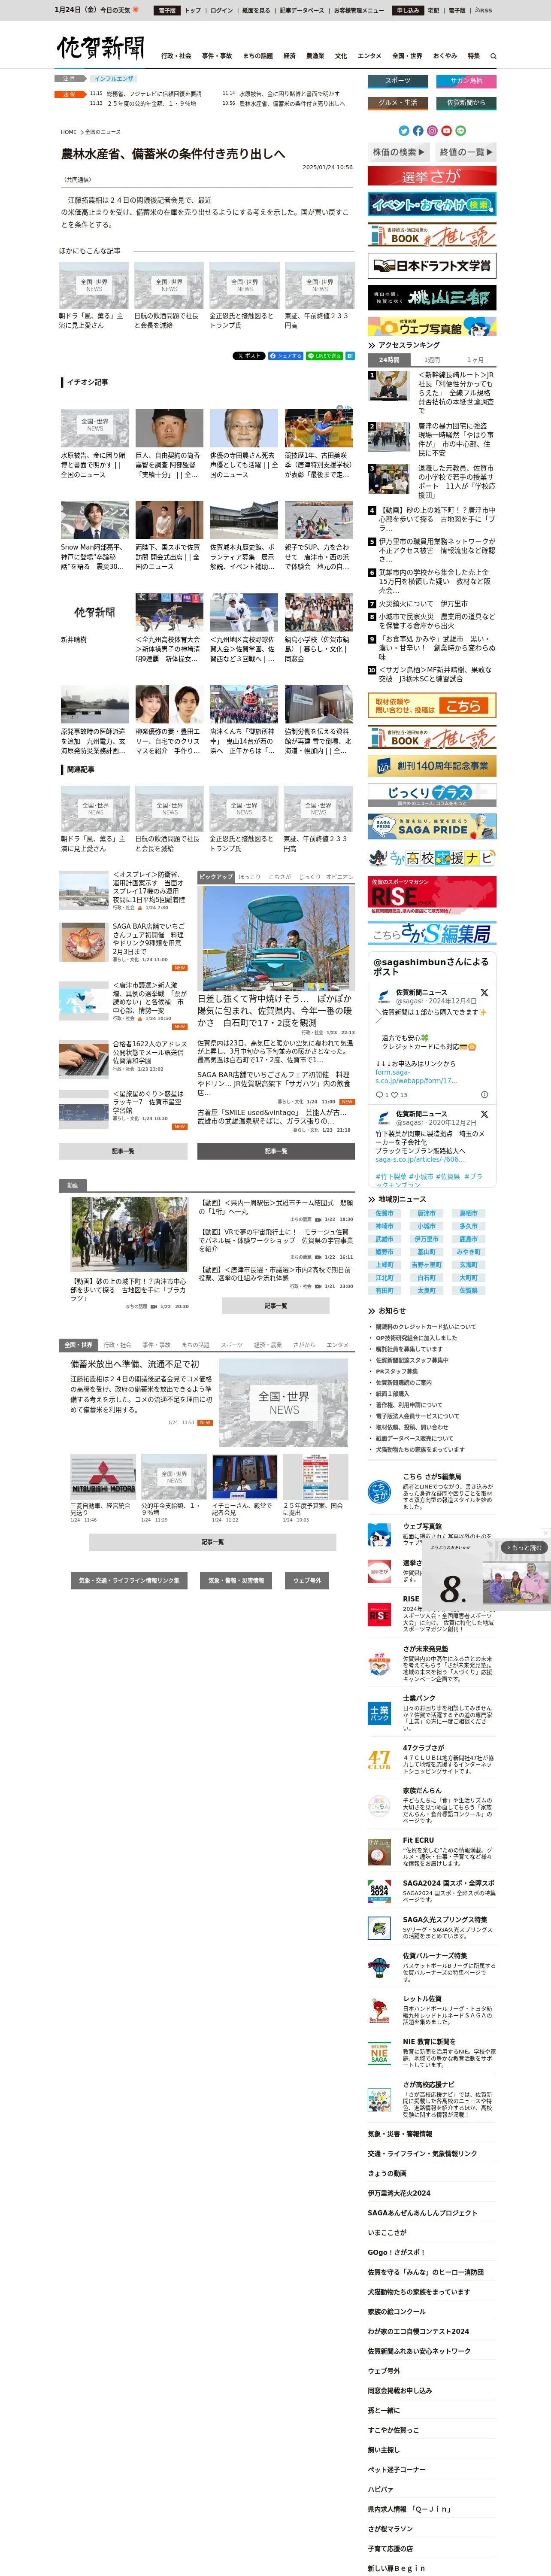This screenshot has height=2576, width=551.
Task: Select the スポーツ tab in lower news section
Action: [232, 1345]
